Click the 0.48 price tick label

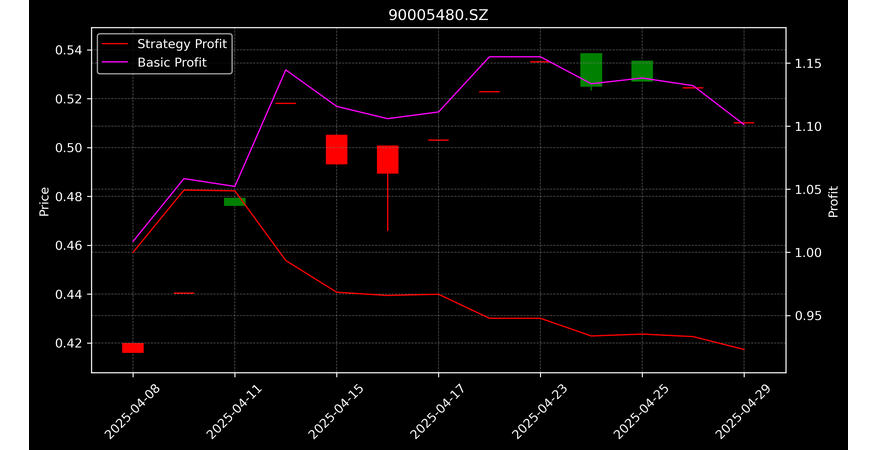point(68,197)
